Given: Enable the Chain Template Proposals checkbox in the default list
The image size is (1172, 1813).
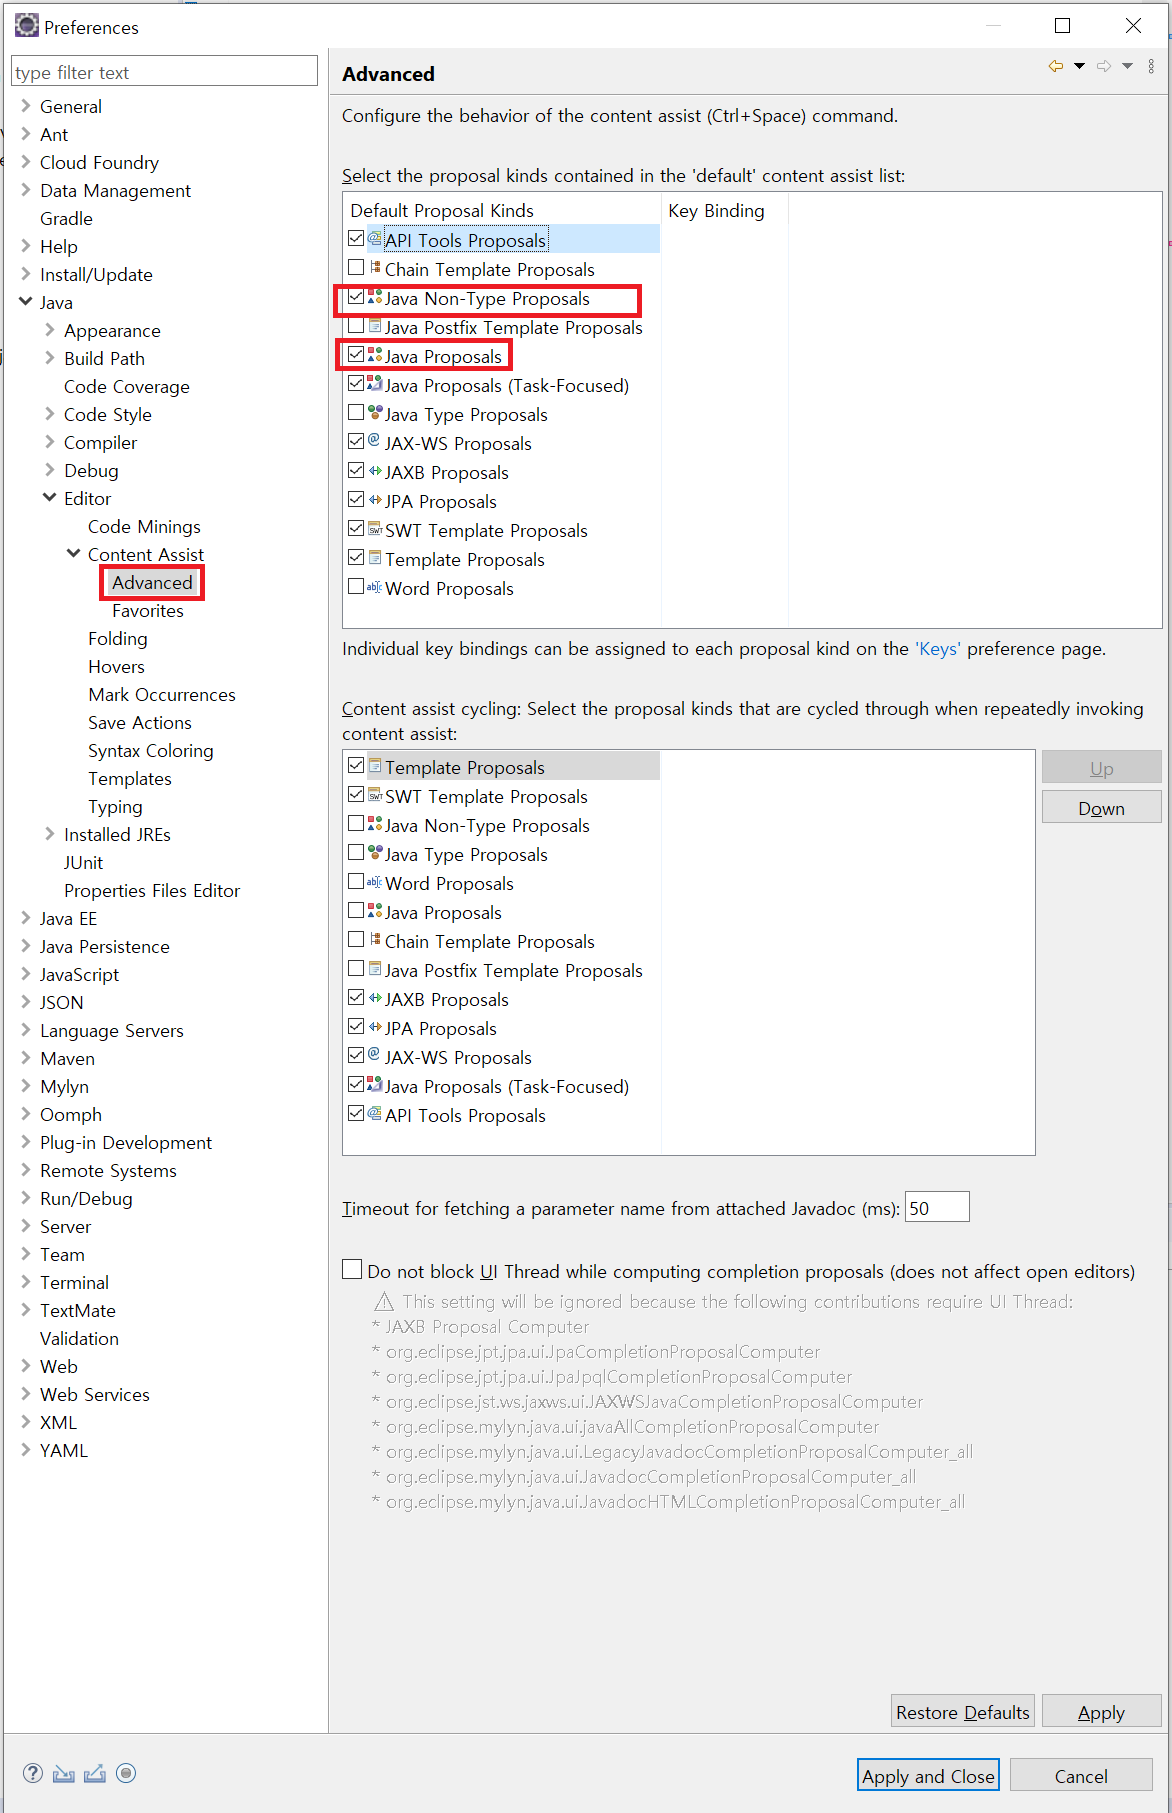Looking at the screenshot, I should pos(356,268).
